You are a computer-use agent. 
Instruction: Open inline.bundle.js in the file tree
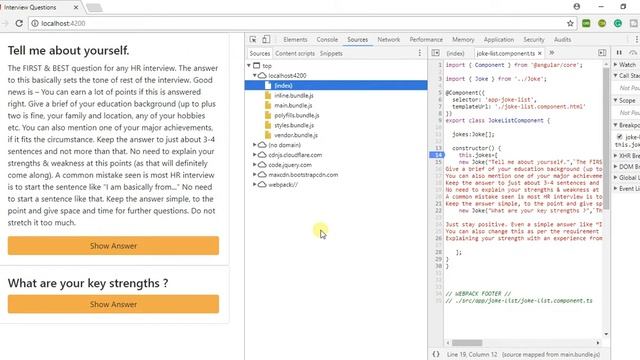tap(293, 96)
